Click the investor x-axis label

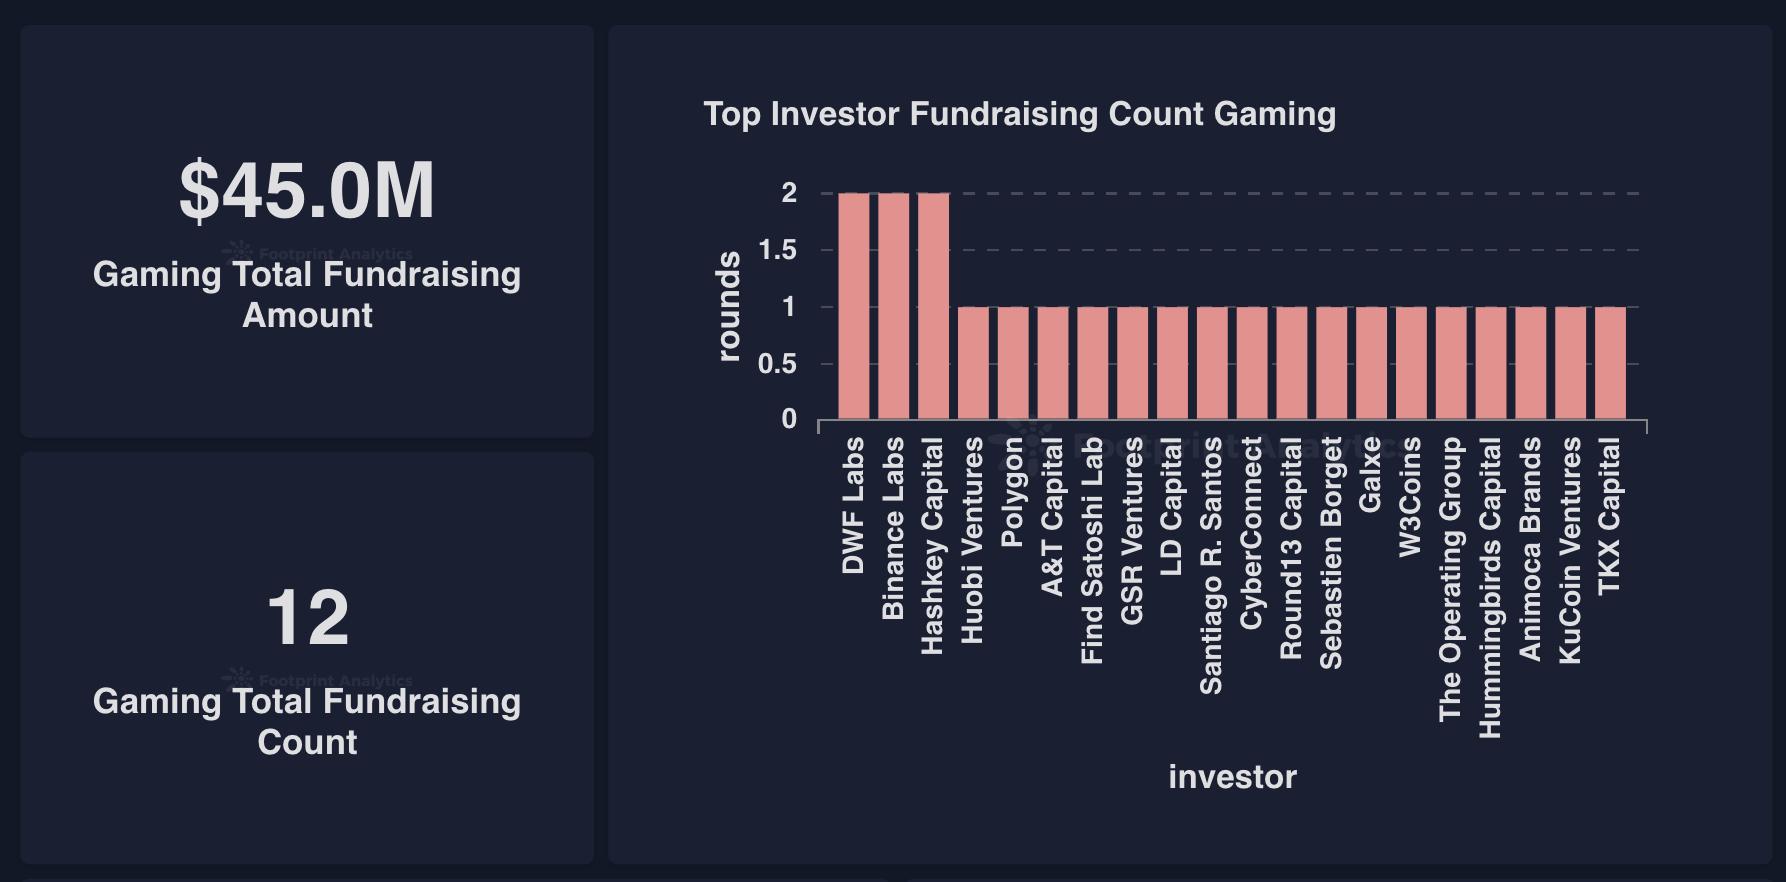tap(1232, 777)
